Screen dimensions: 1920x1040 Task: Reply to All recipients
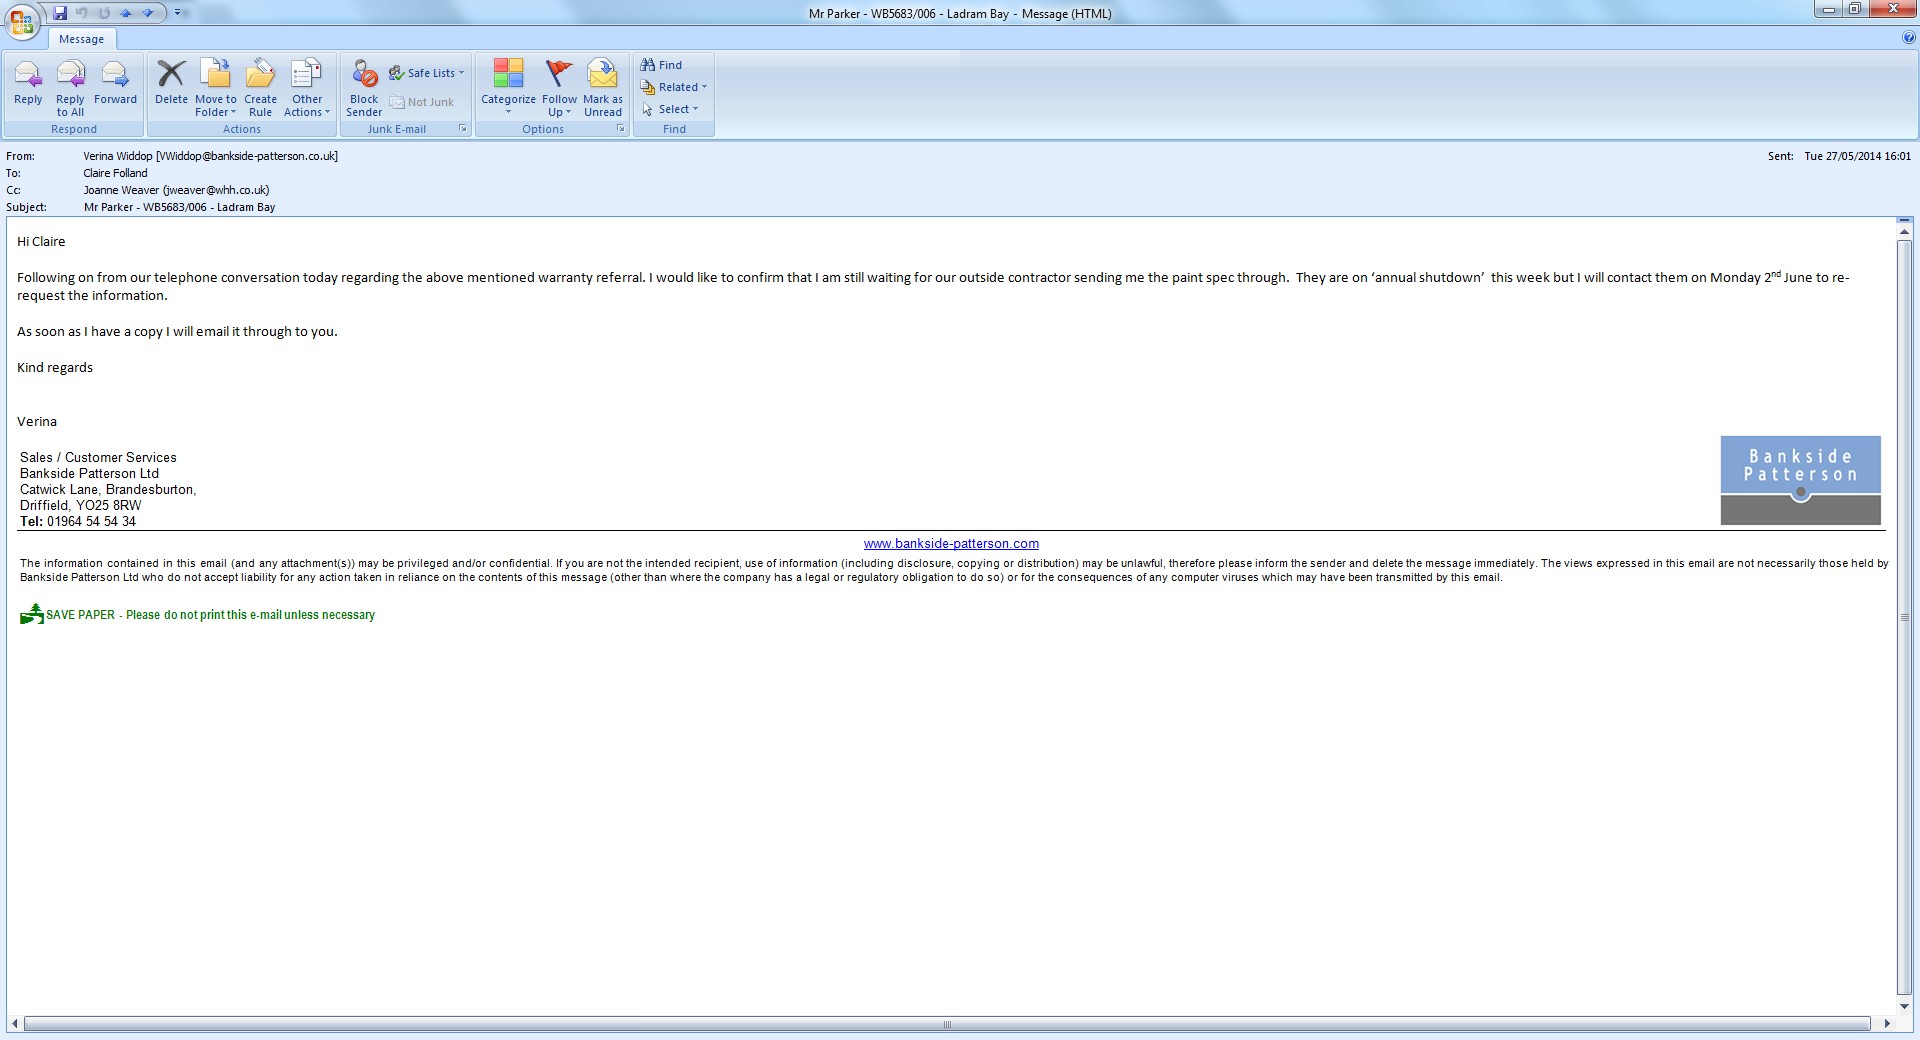pyautogui.click(x=70, y=88)
